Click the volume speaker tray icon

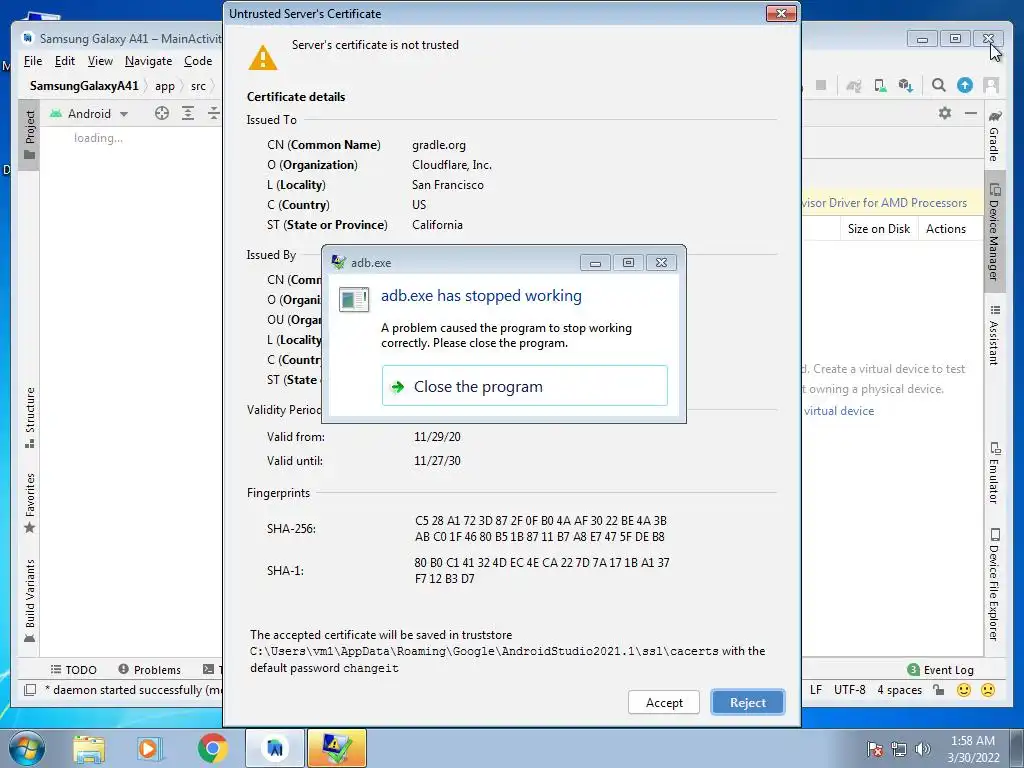922,748
